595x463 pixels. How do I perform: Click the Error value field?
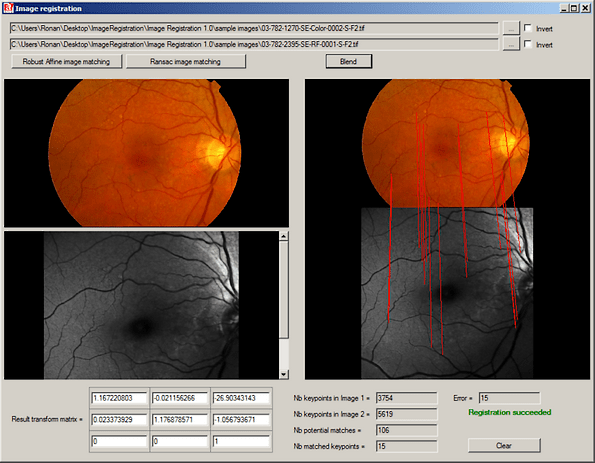[x=509, y=398]
